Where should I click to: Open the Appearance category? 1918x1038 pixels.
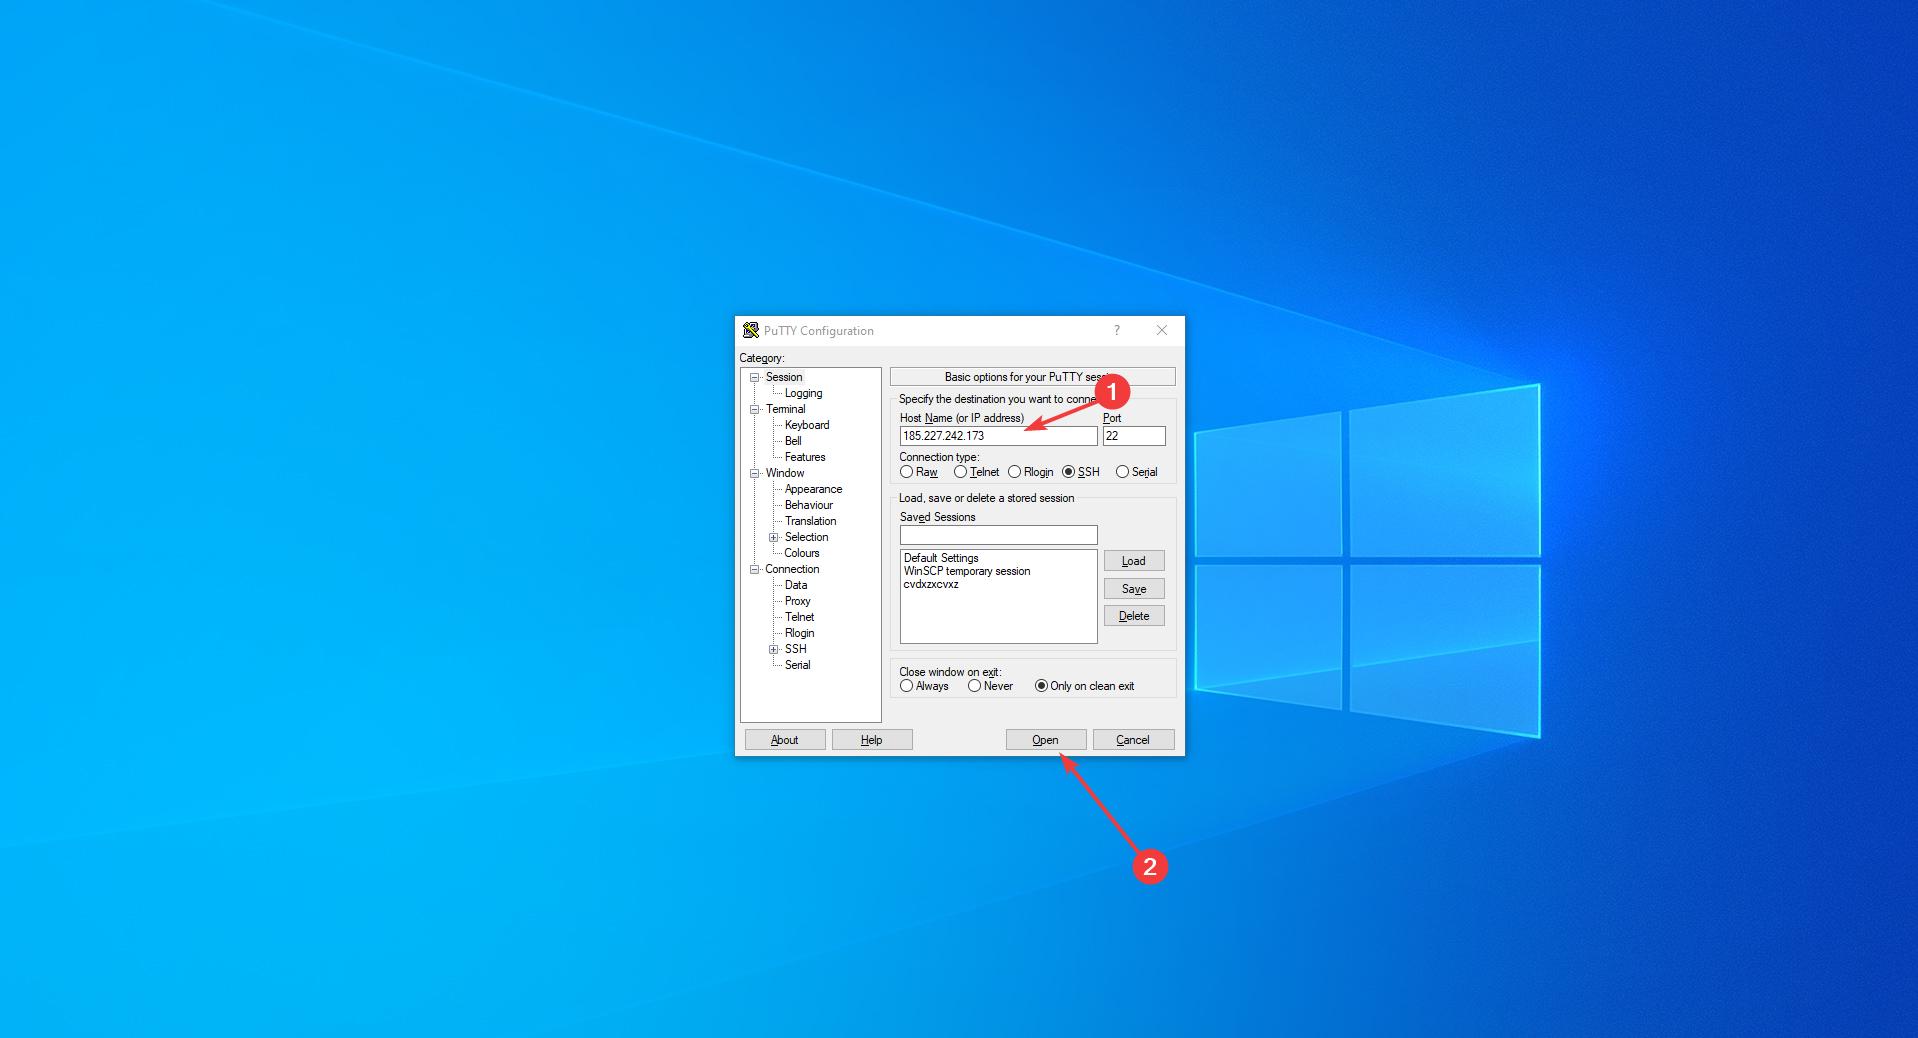(813, 489)
